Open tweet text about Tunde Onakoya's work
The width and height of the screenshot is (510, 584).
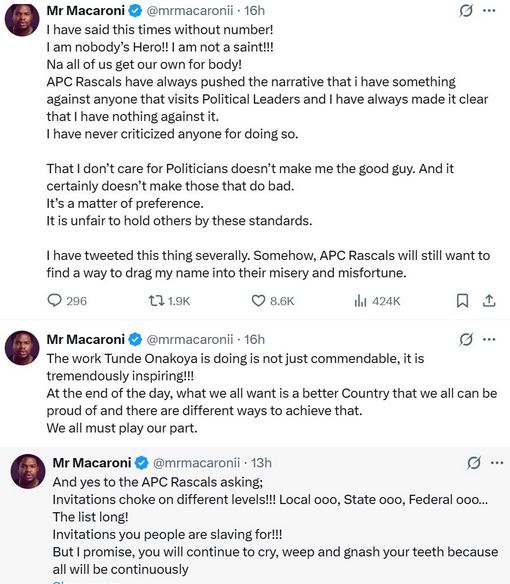point(272,393)
